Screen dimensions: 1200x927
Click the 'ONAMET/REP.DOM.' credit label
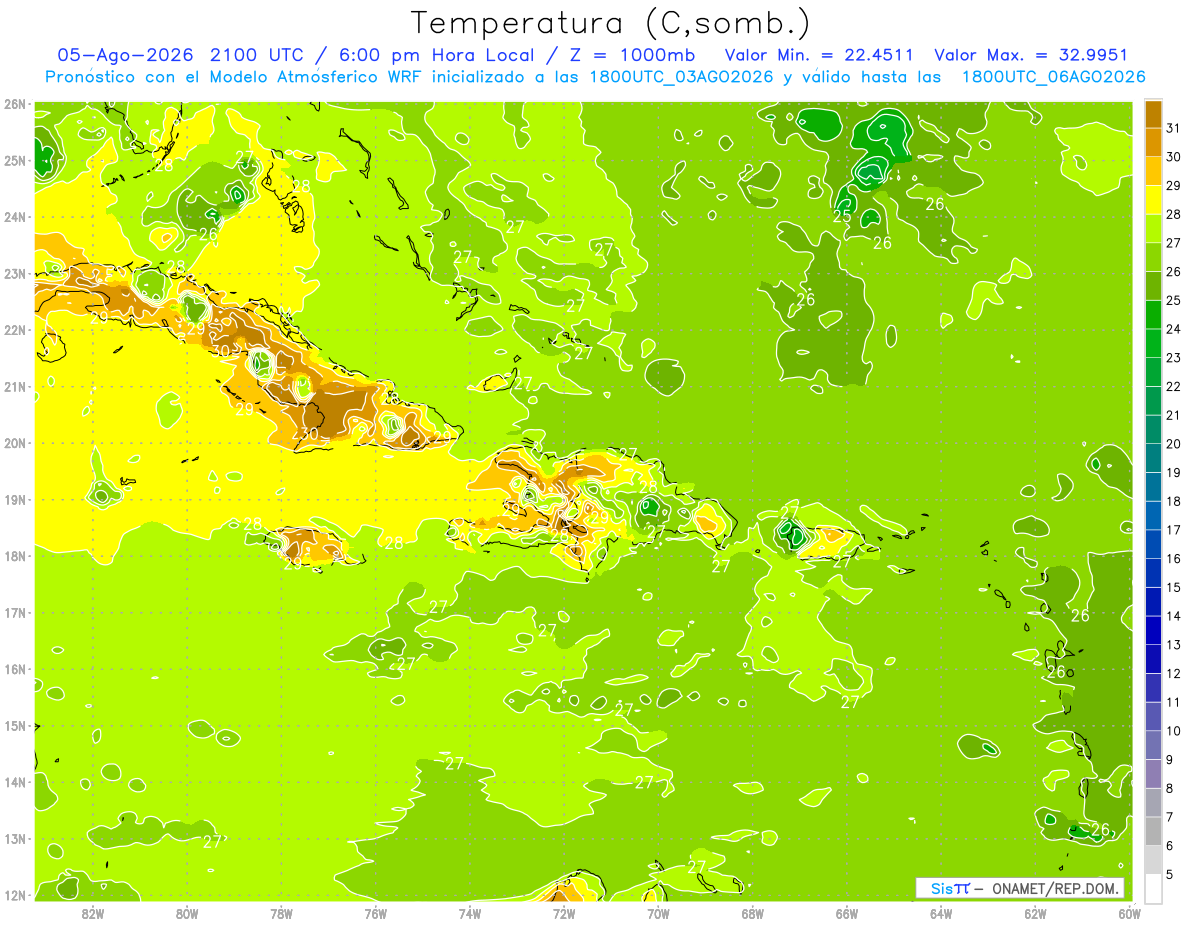pyautogui.click(x=1057, y=888)
